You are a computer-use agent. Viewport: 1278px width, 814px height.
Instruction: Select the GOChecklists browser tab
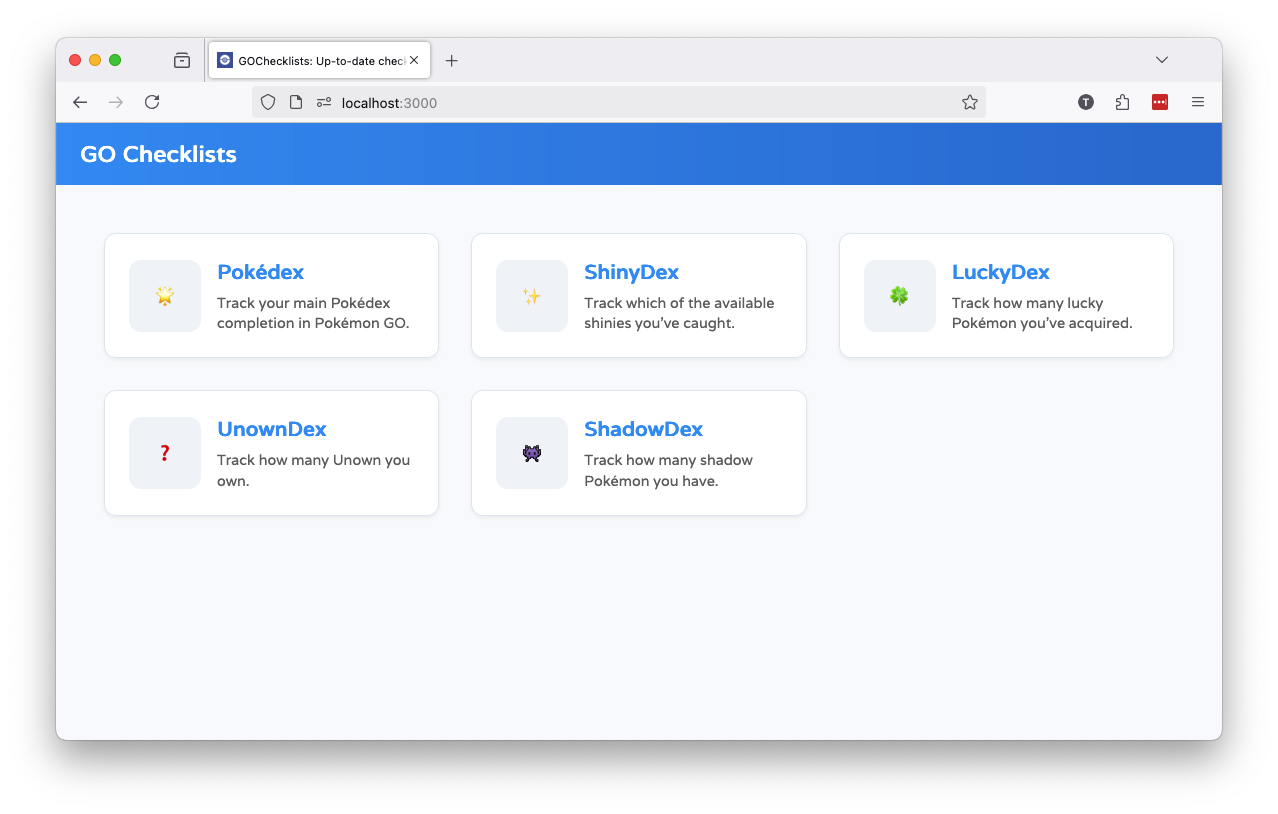coord(319,60)
